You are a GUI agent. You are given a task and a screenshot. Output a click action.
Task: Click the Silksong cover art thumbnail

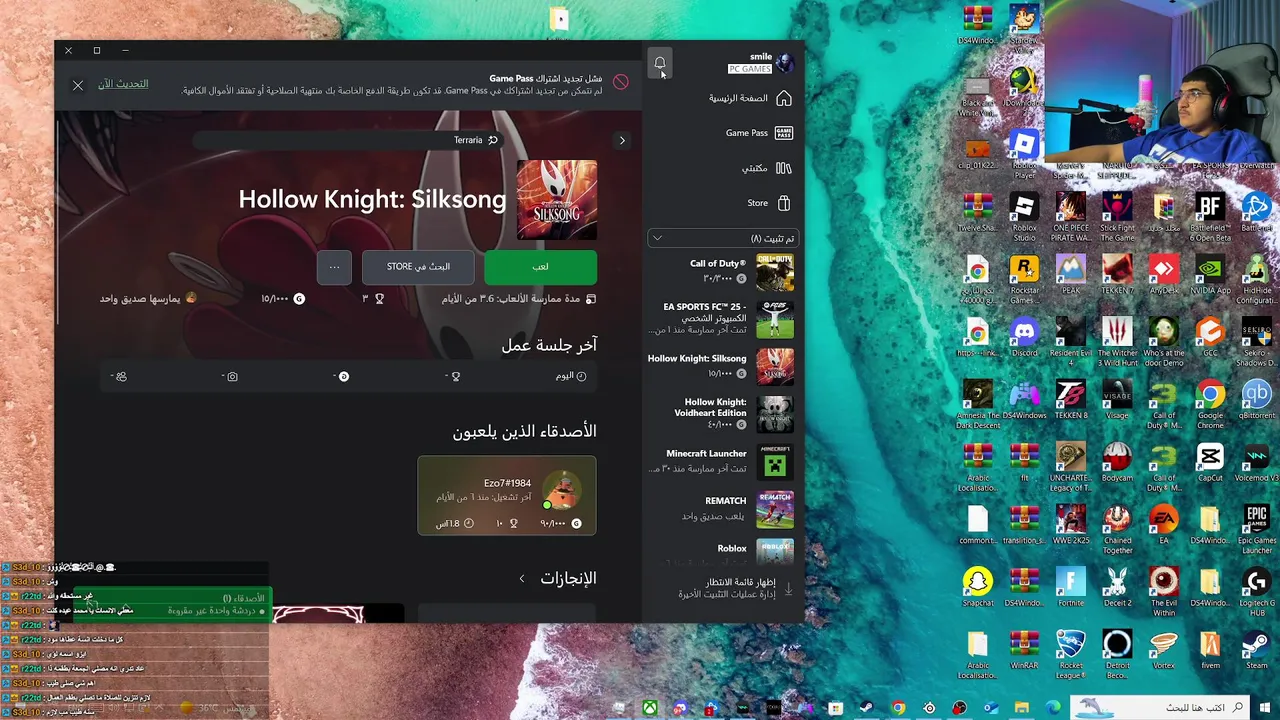point(557,200)
